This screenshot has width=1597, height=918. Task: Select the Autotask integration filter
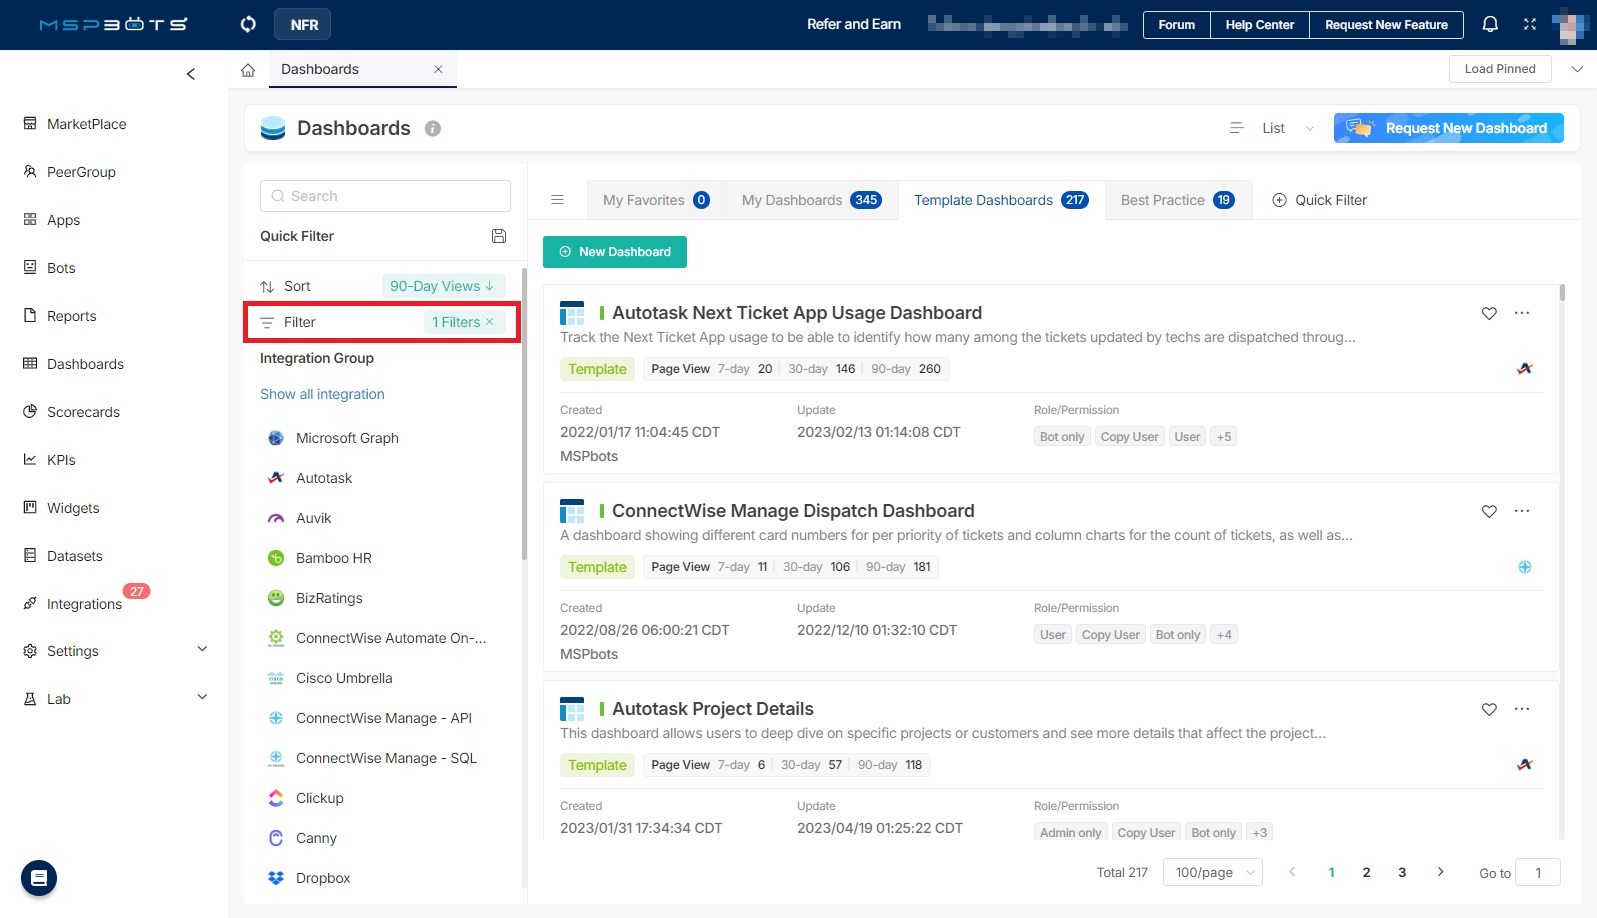[324, 478]
